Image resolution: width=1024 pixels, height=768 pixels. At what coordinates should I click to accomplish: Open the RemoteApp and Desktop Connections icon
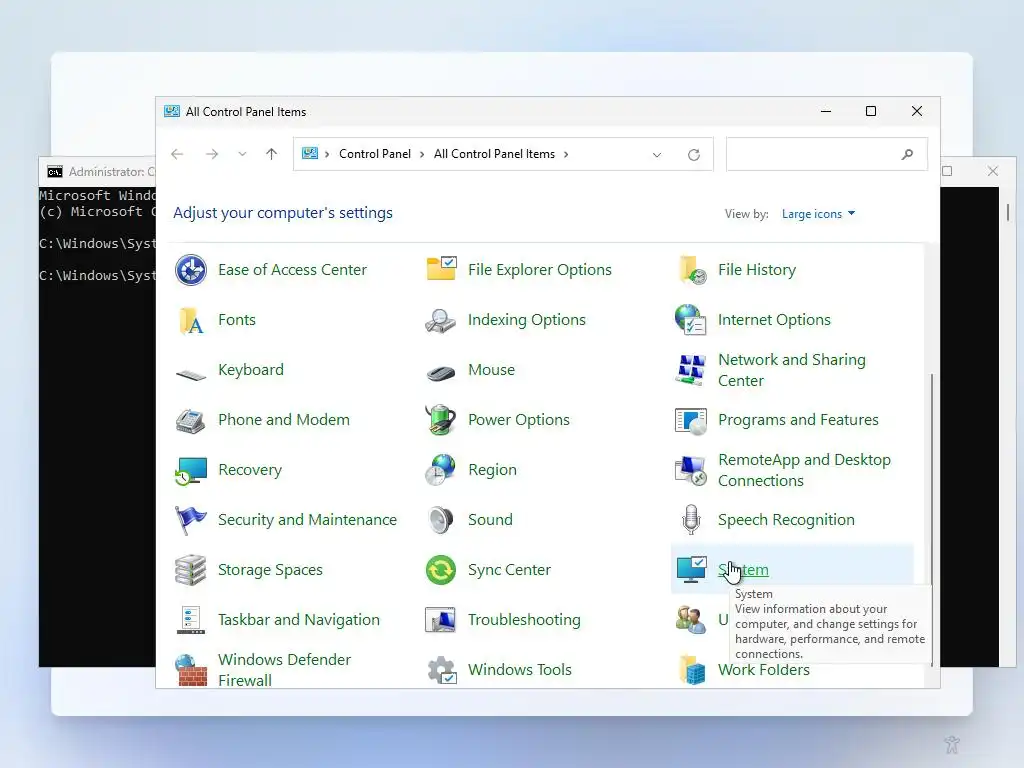point(691,470)
